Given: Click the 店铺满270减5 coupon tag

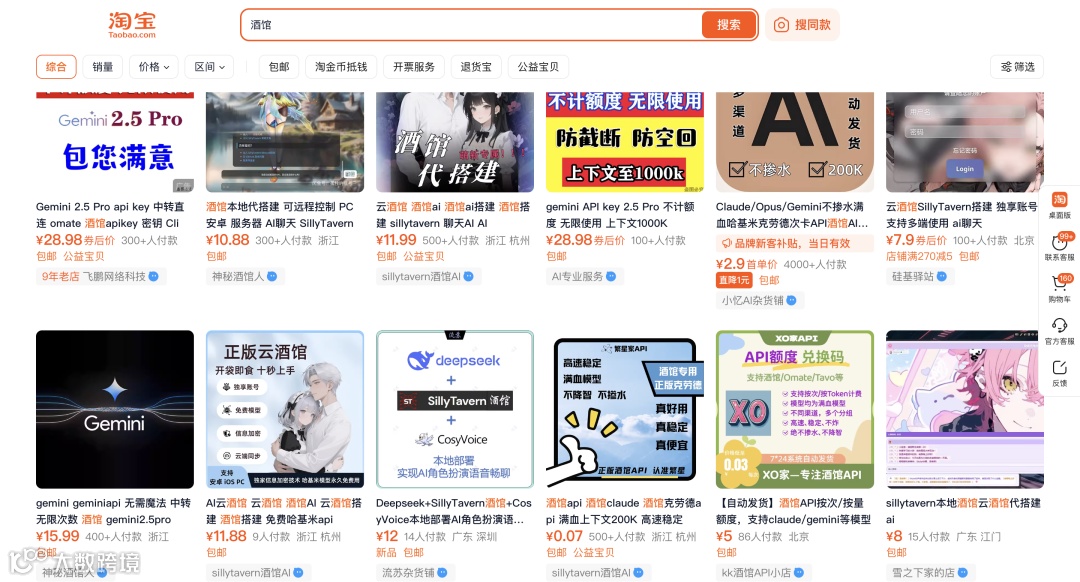Looking at the screenshot, I should pos(919,256).
